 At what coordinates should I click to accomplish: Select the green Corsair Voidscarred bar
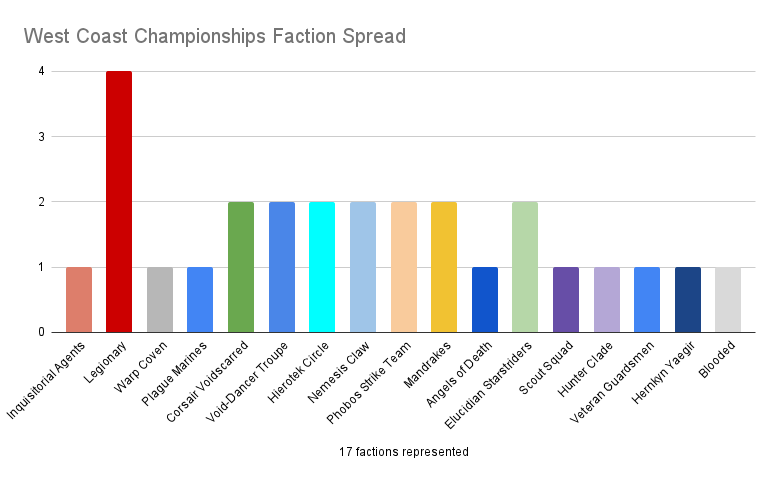pyautogui.click(x=241, y=266)
